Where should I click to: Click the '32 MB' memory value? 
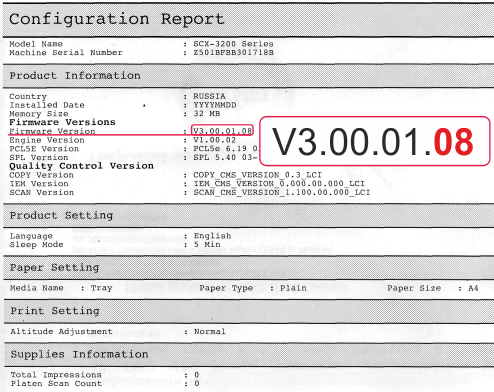[207, 114]
